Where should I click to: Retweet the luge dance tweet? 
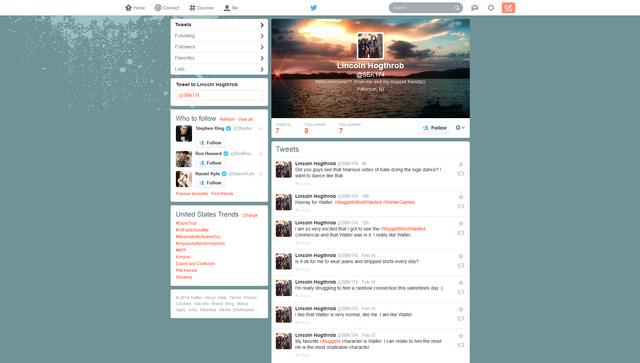[x=461, y=174]
